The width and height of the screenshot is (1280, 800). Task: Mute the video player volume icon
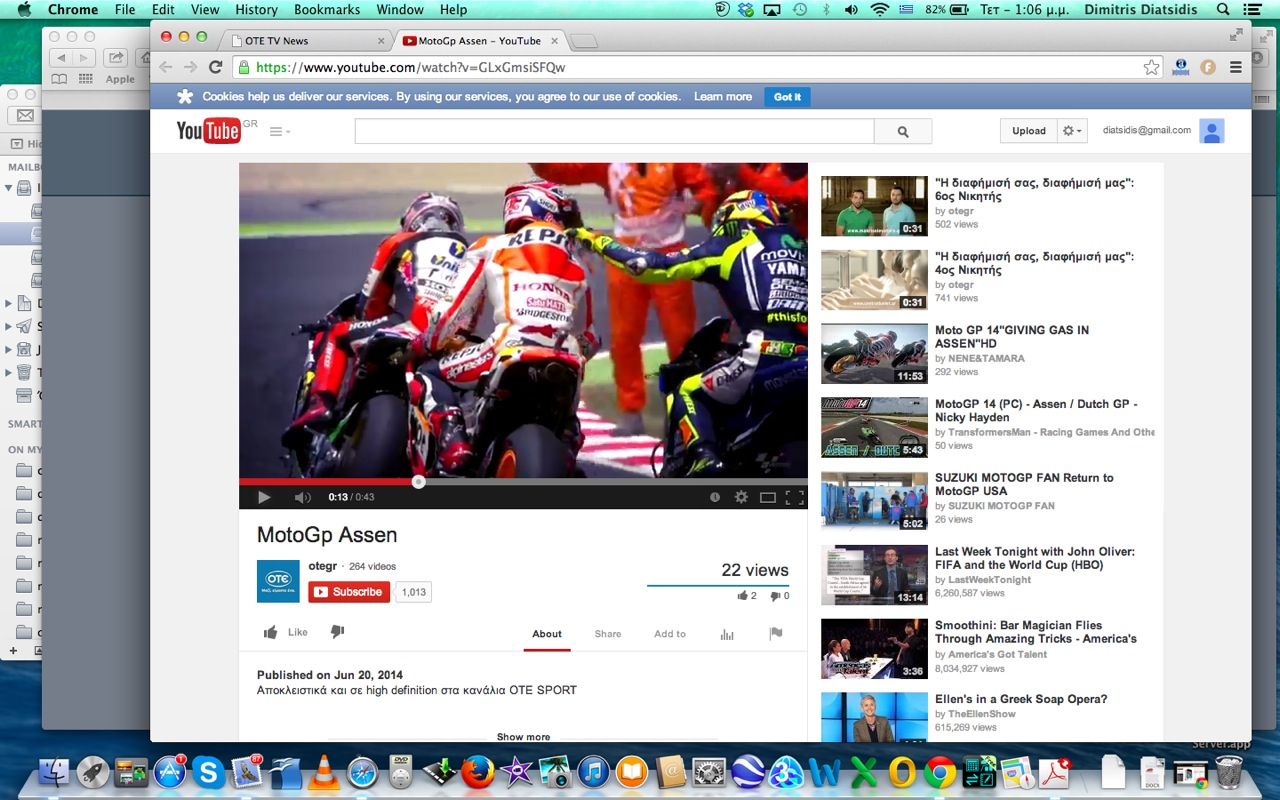click(x=302, y=497)
